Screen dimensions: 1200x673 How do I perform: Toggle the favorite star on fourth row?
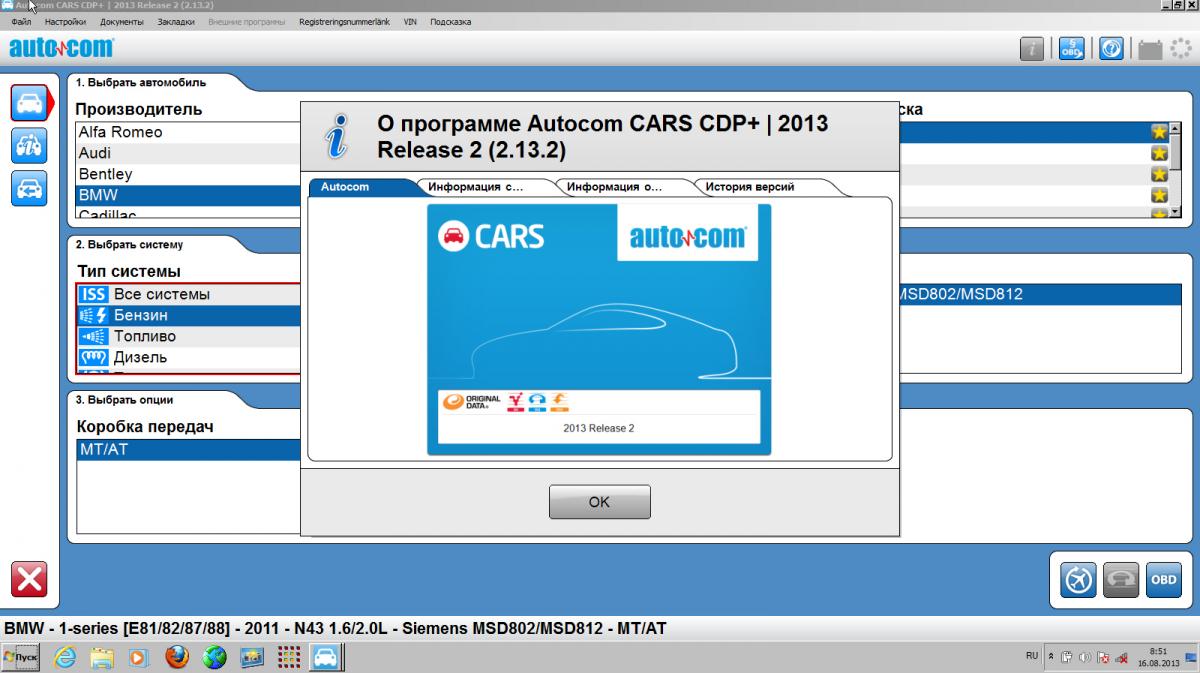(1159, 195)
